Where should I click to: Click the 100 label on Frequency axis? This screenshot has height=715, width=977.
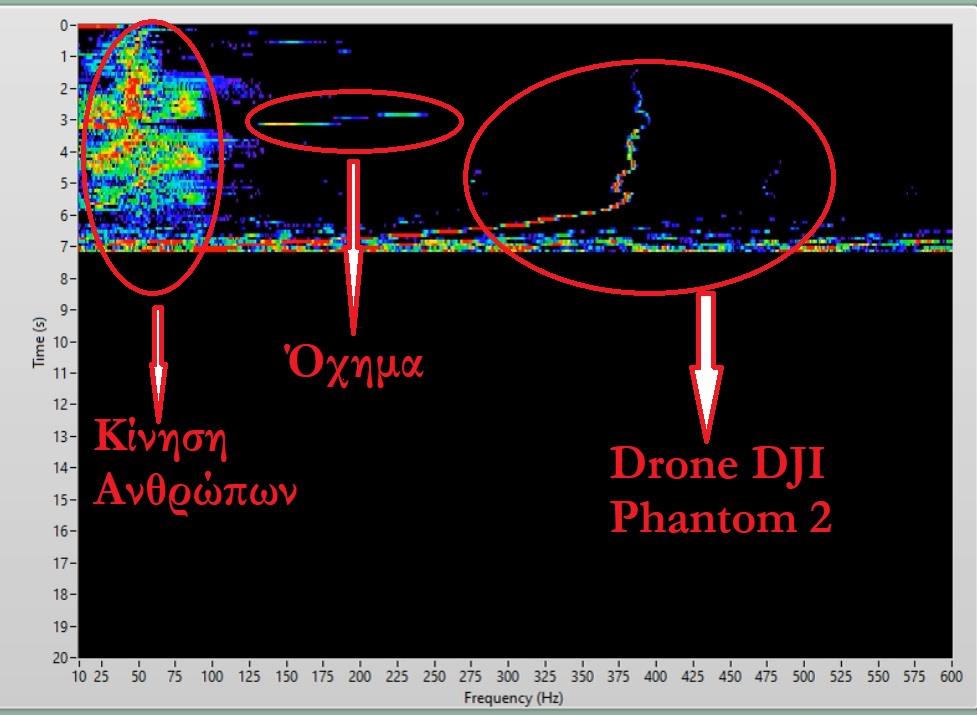tap(212, 677)
